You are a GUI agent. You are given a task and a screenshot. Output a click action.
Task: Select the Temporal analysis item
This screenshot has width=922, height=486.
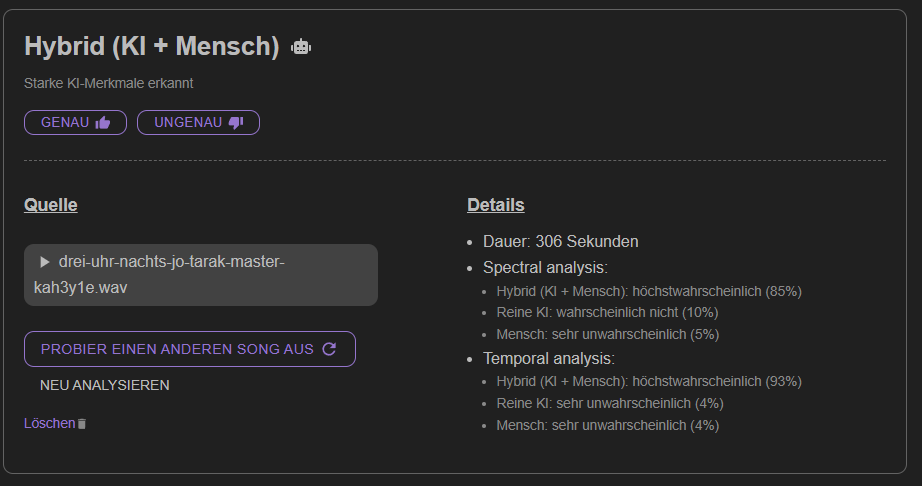549,358
